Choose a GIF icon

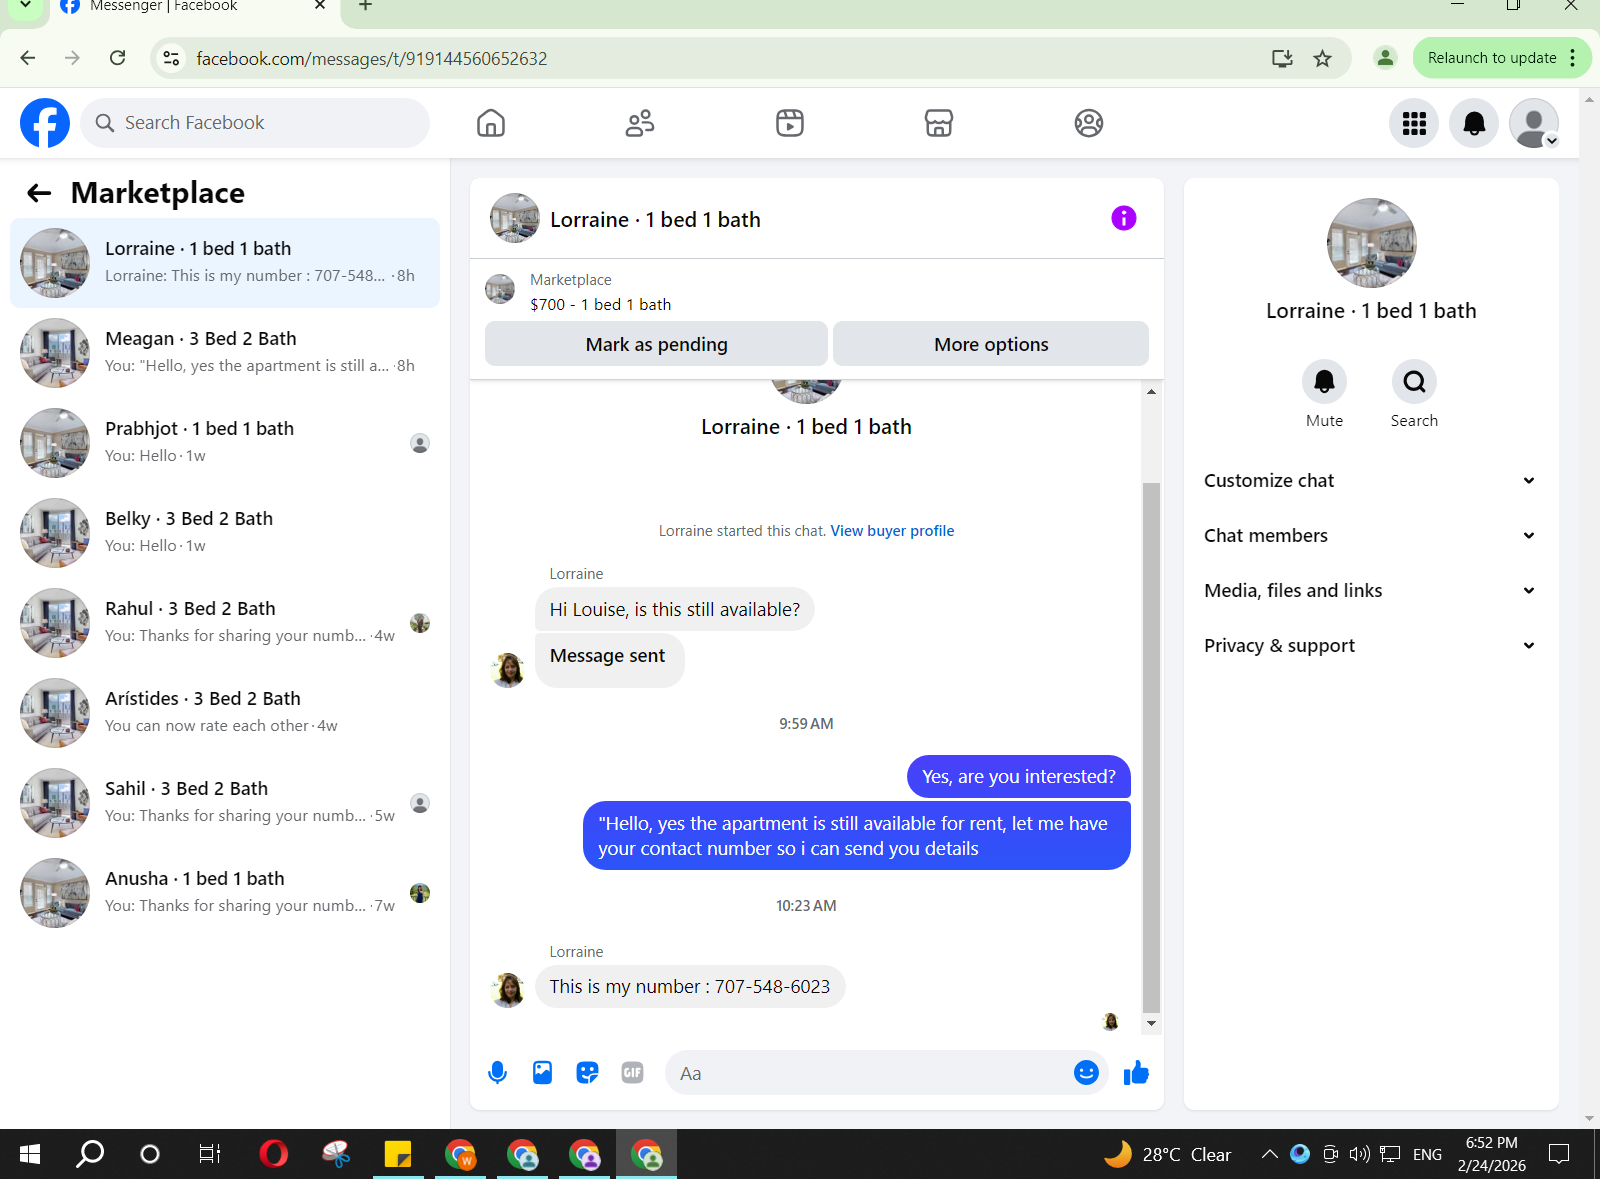632,1073
